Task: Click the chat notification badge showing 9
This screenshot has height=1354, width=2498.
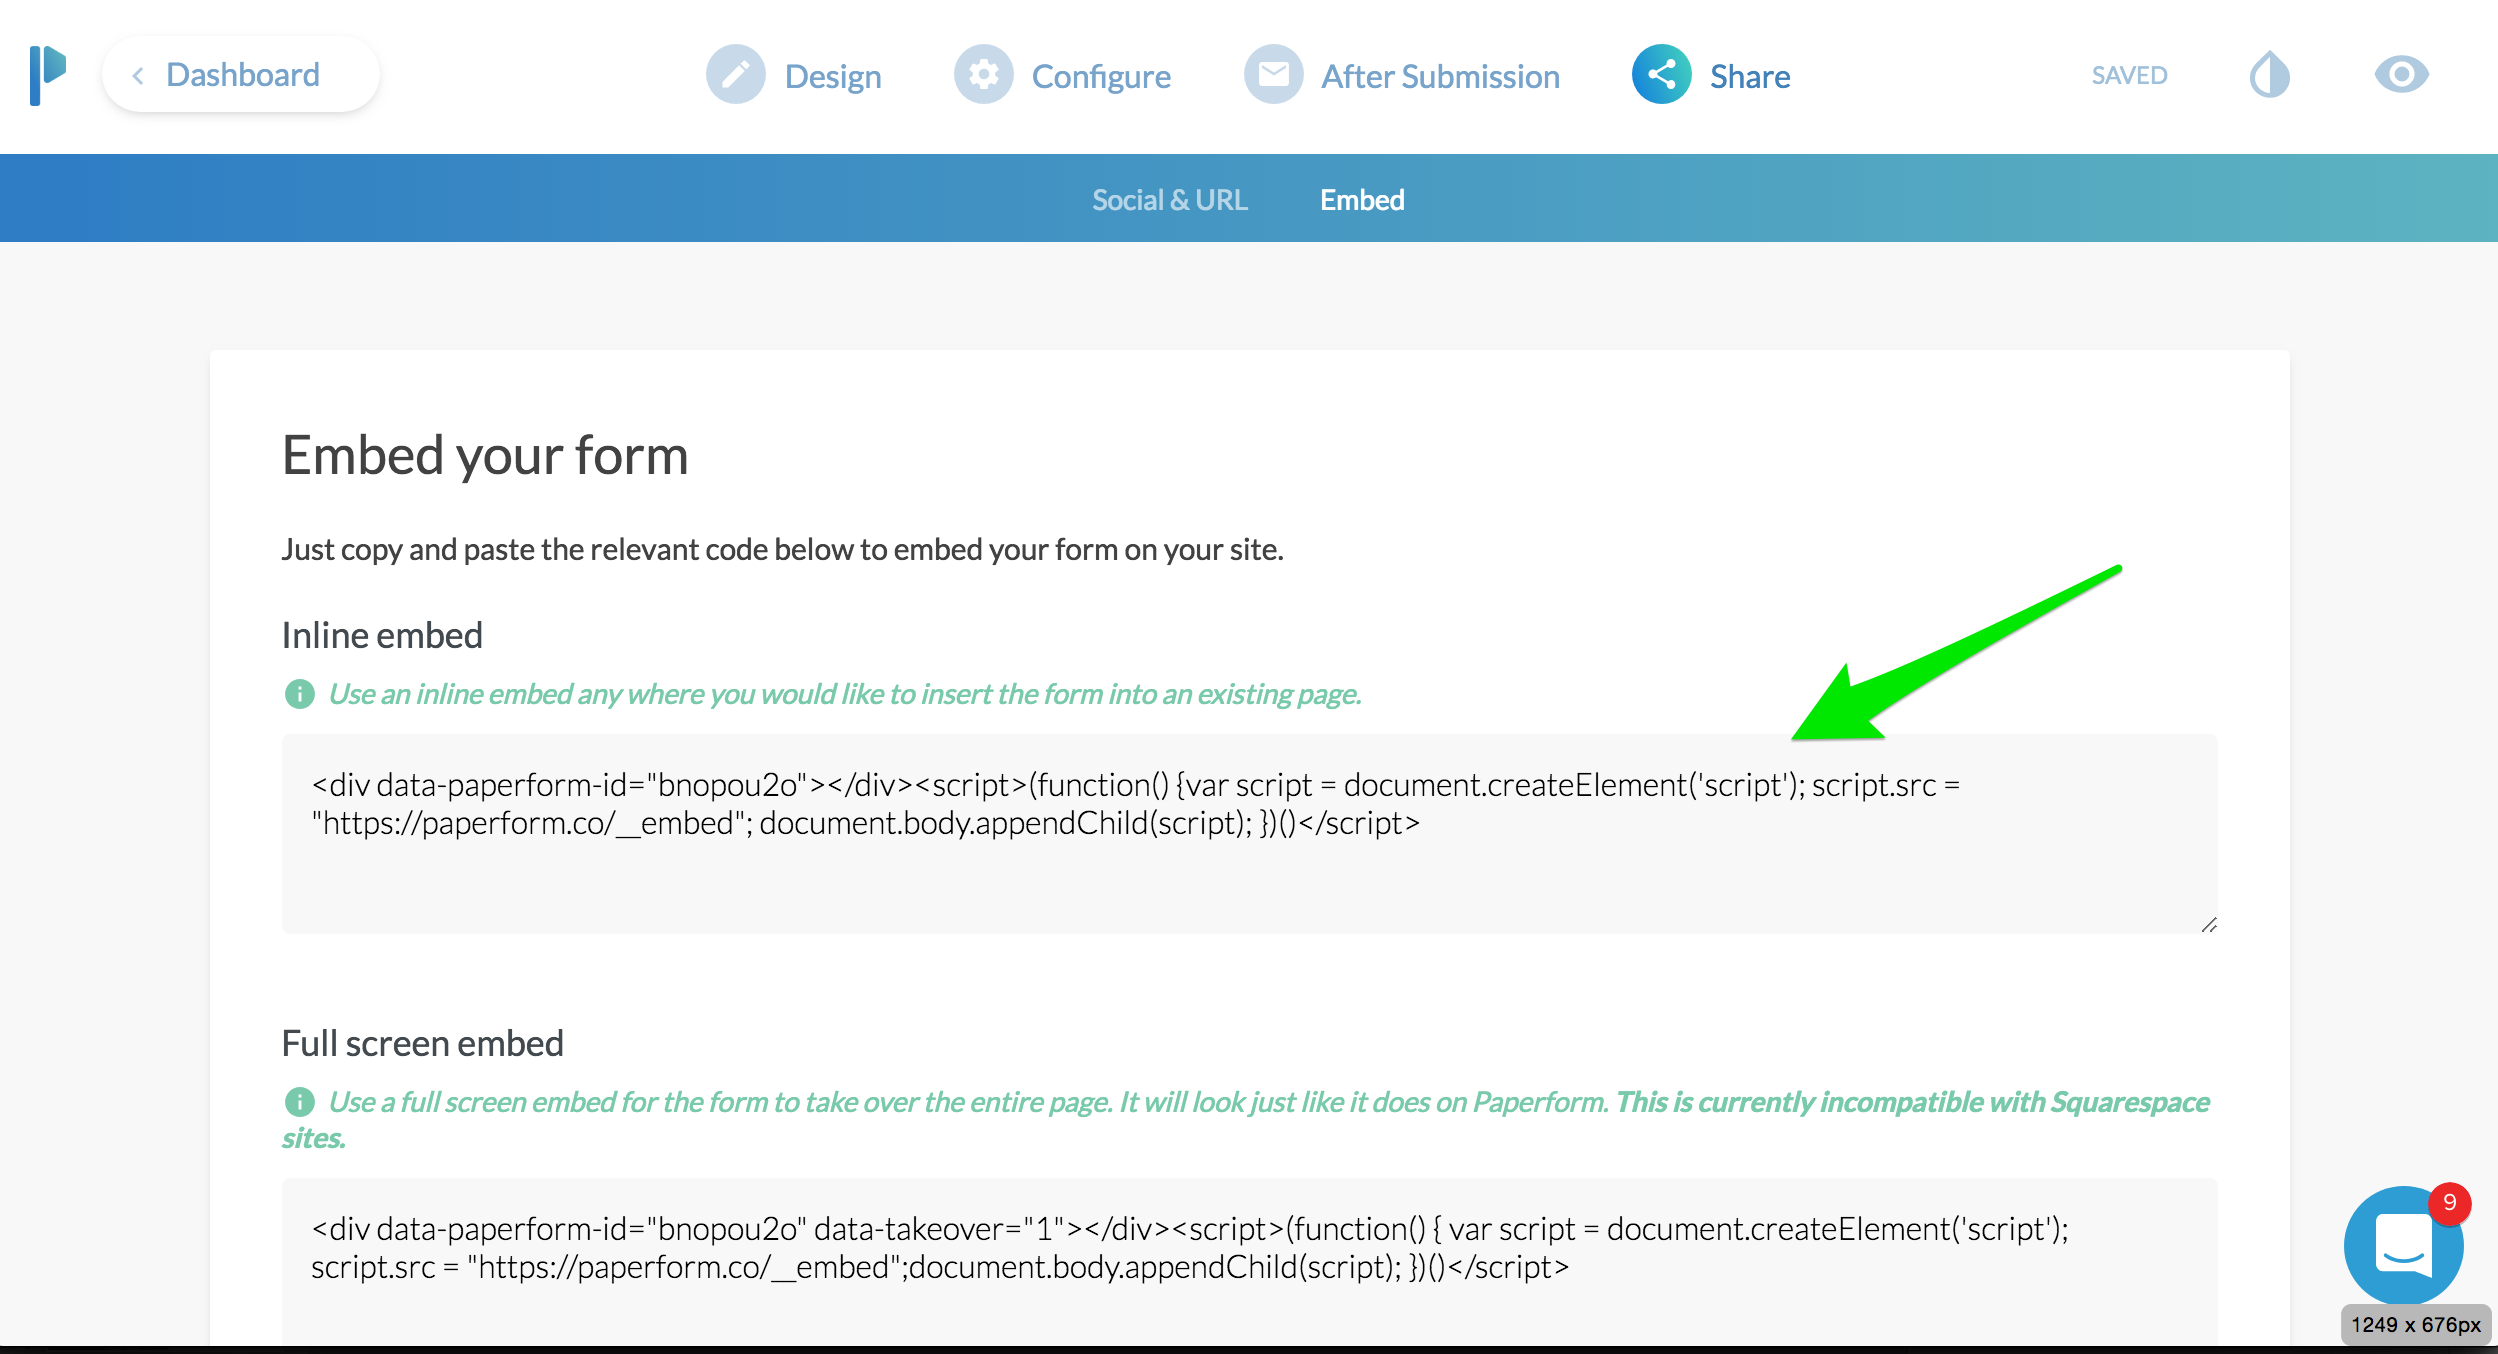Action: pyautogui.click(x=2449, y=1203)
